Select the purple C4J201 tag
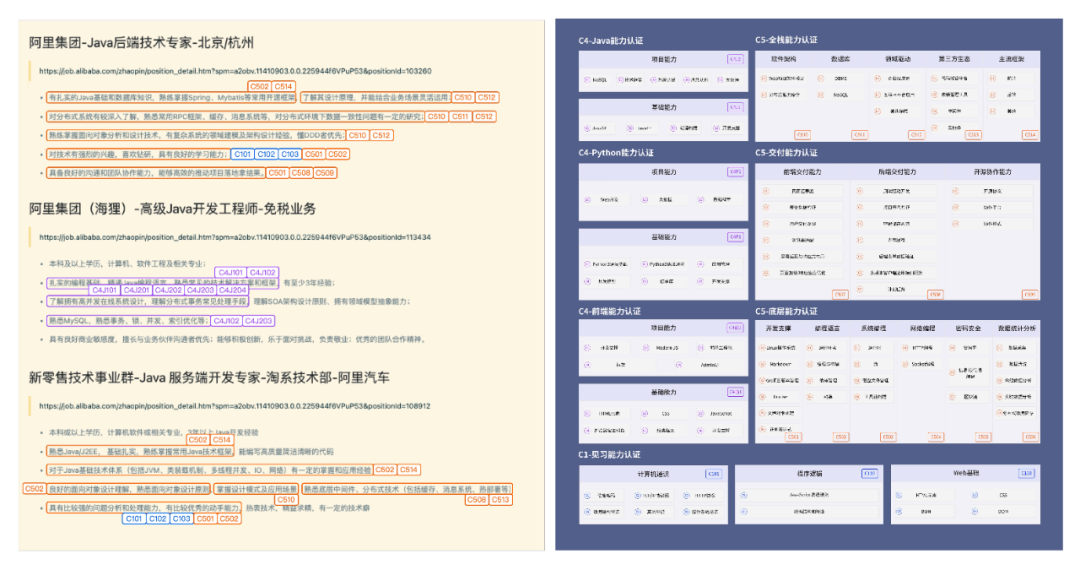1080x570 pixels. [x=136, y=291]
